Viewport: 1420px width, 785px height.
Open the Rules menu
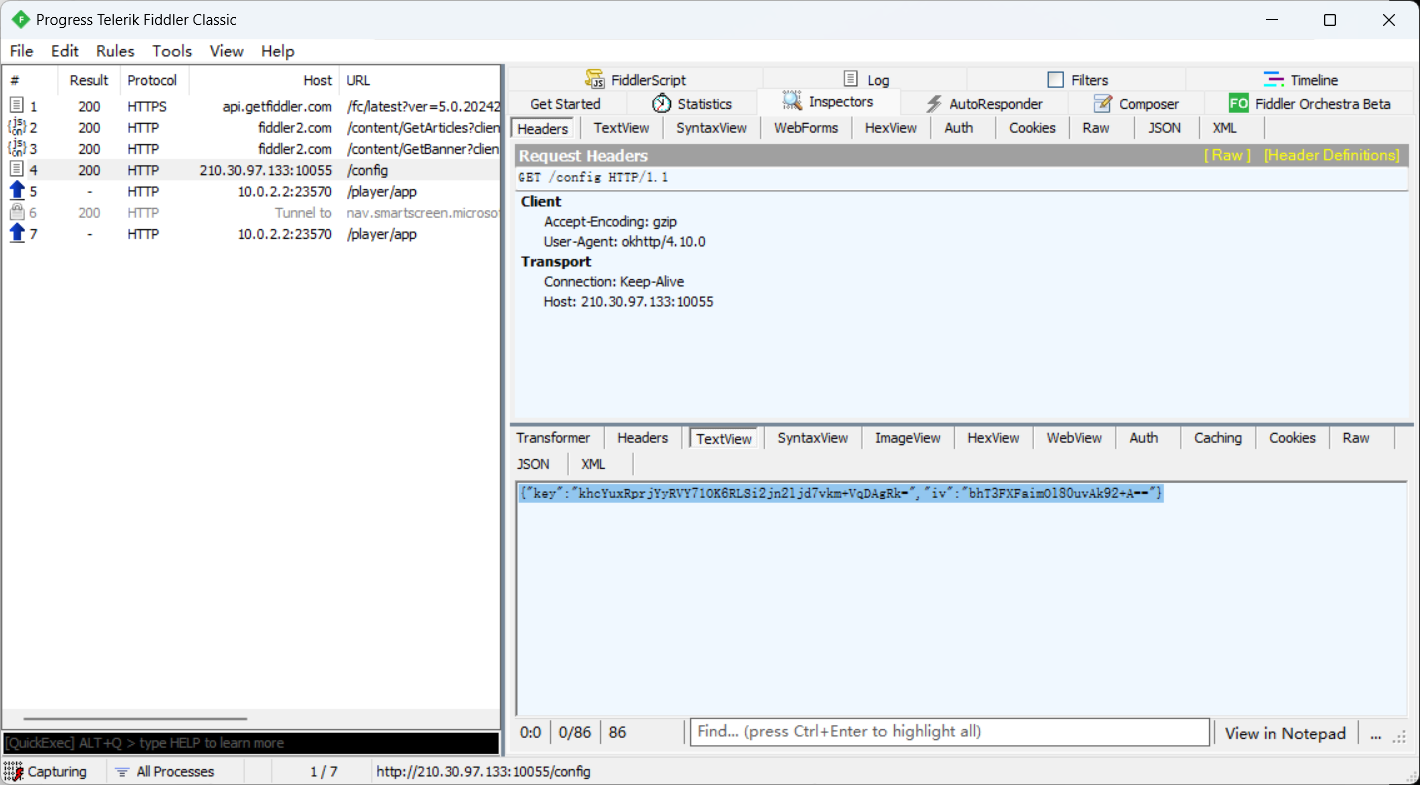pyautogui.click(x=115, y=51)
